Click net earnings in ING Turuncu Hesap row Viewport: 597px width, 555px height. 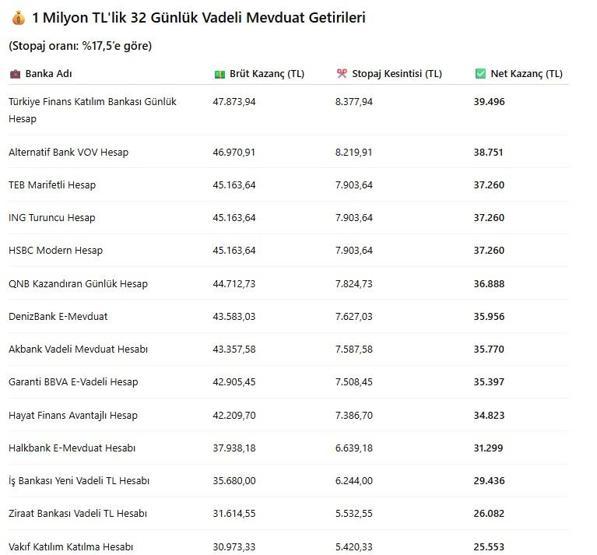pyautogui.click(x=489, y=218)
